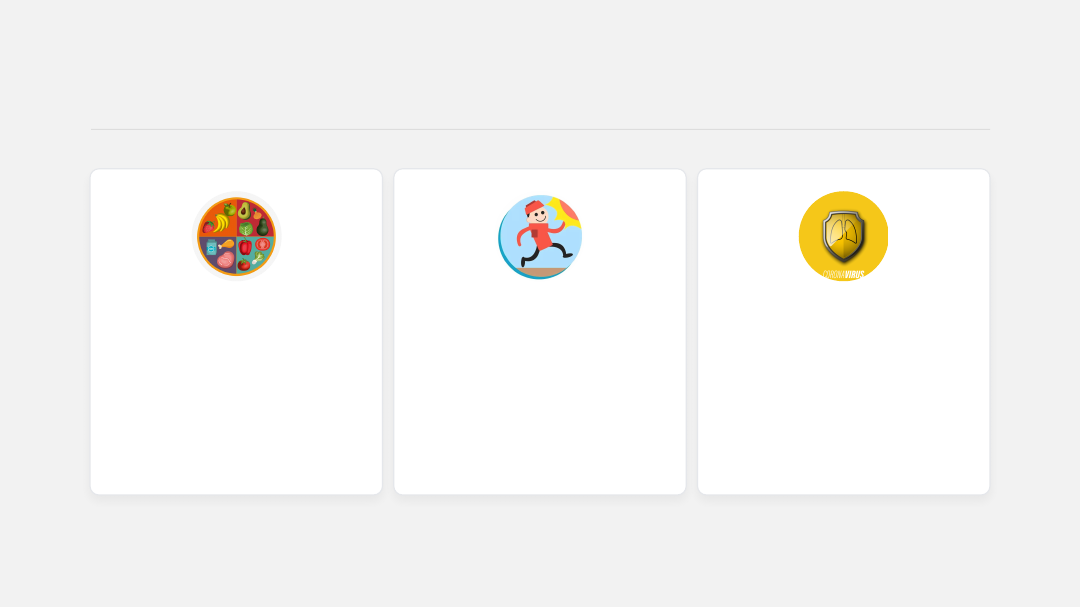
Task: Select the first card with the food plate
Action: 236,331
